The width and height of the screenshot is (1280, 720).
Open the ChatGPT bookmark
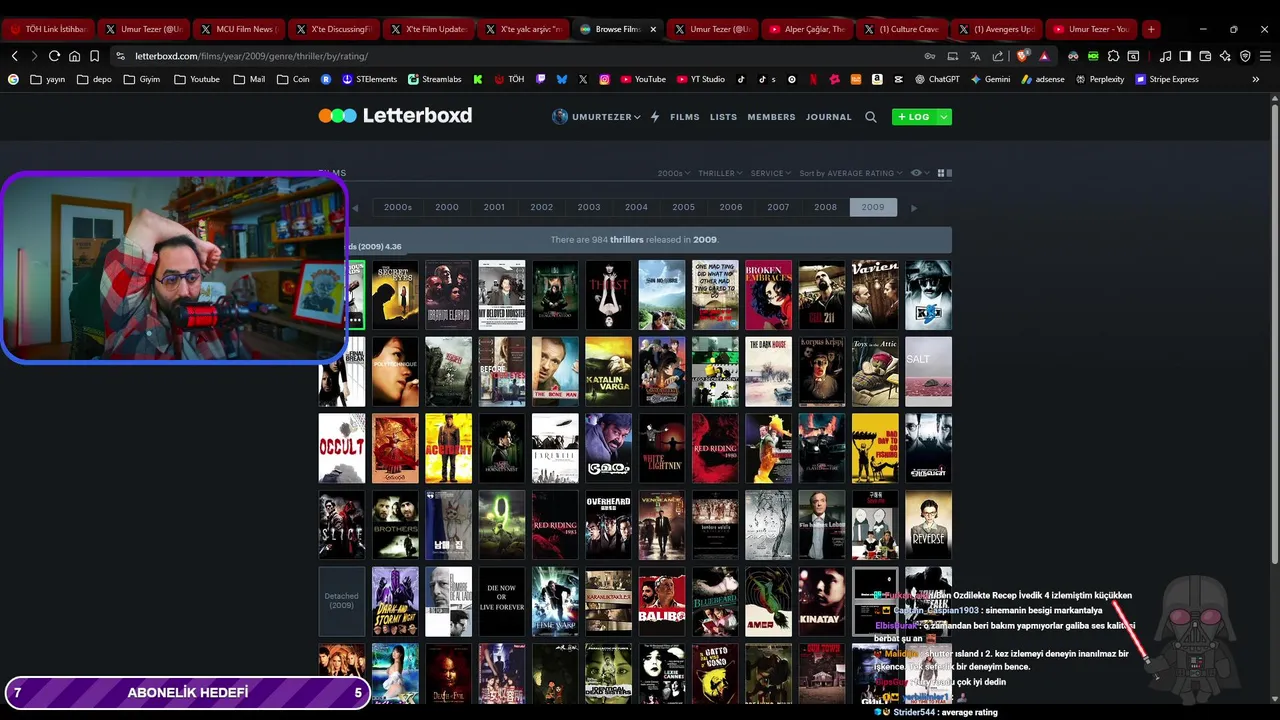pyautogui.click(x=937, y=79)
